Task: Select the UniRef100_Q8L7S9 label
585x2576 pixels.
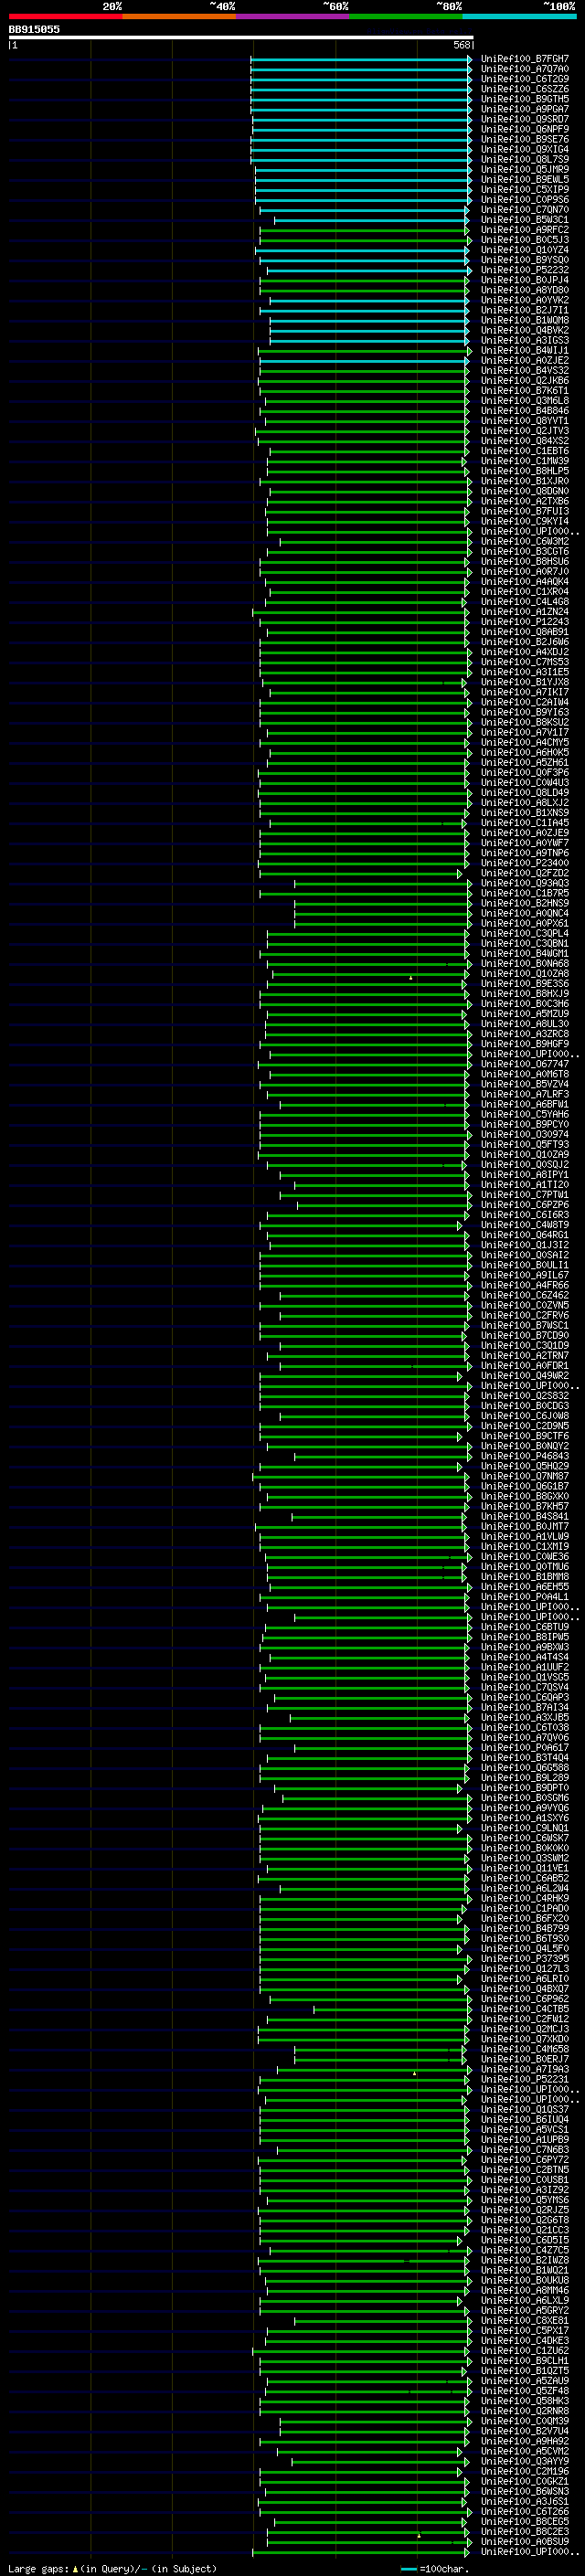Action: 525,159
